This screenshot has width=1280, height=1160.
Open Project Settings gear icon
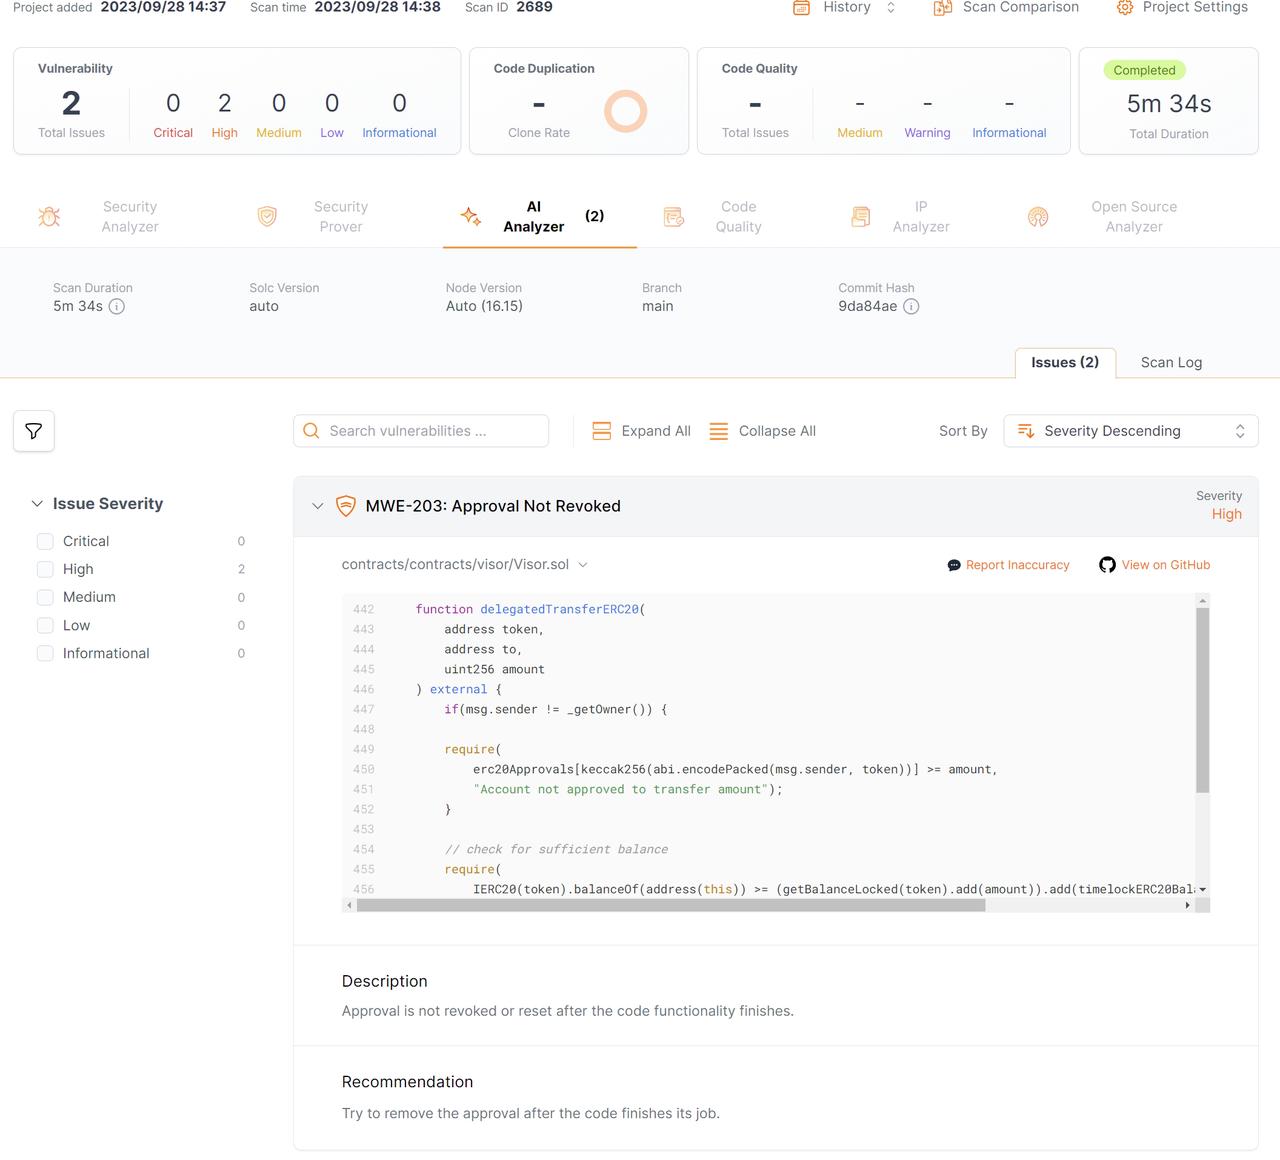[x=1125, y=7]
